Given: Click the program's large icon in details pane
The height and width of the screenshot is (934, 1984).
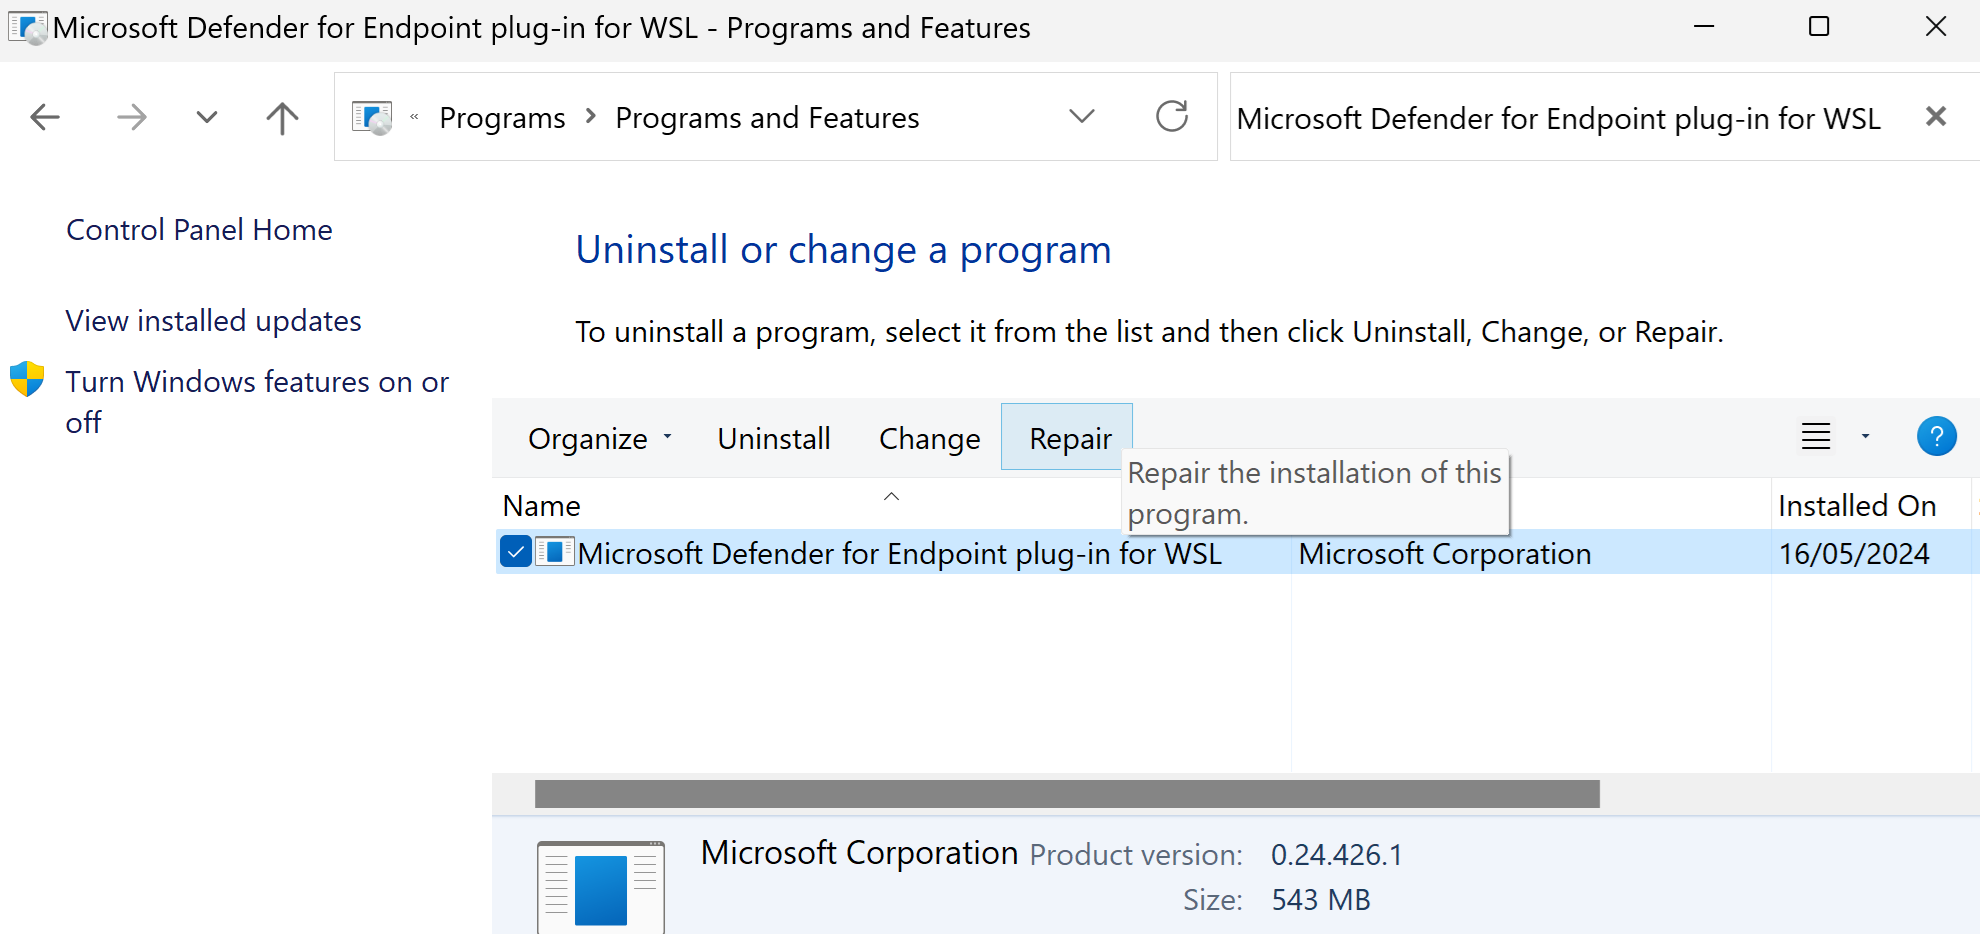Looking at the screenshot, I should [601, 888].
